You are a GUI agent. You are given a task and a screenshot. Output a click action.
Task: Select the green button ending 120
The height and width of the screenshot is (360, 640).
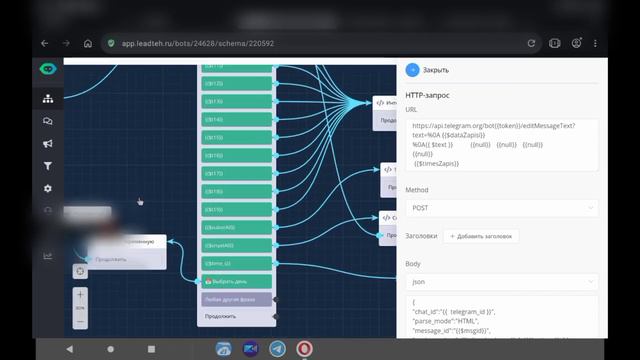pyautogui.click(x=236, y=83)
